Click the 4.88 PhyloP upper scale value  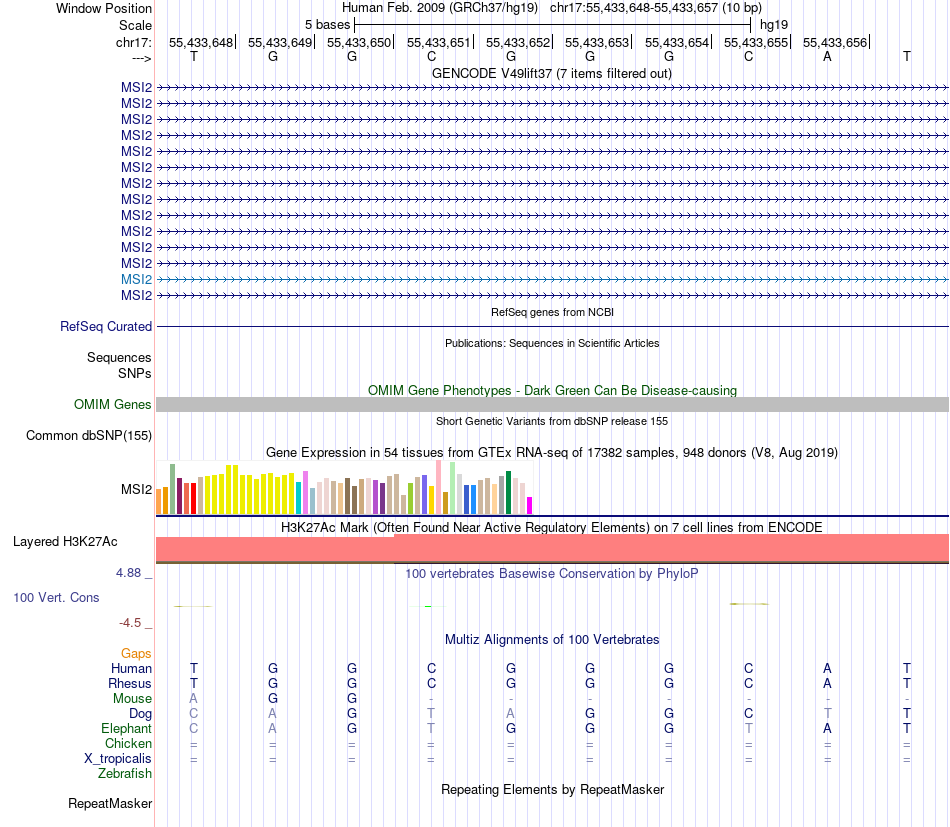tap(128, 573)
